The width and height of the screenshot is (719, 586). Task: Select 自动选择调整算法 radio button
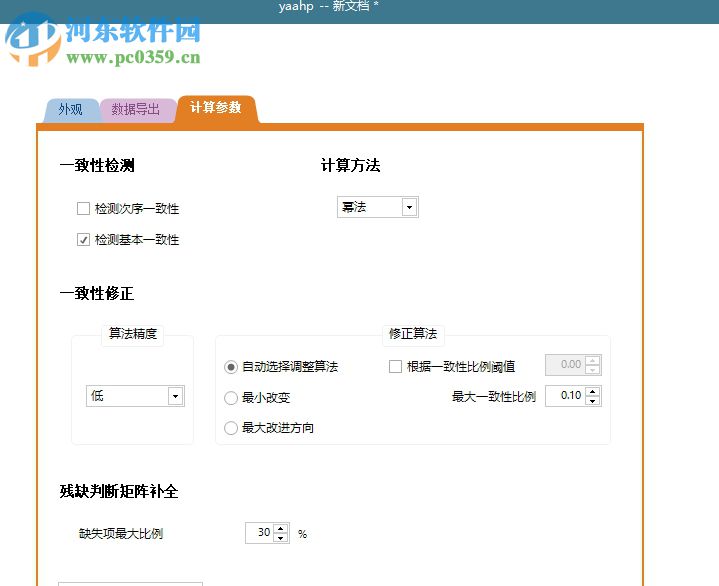[231, 367]
